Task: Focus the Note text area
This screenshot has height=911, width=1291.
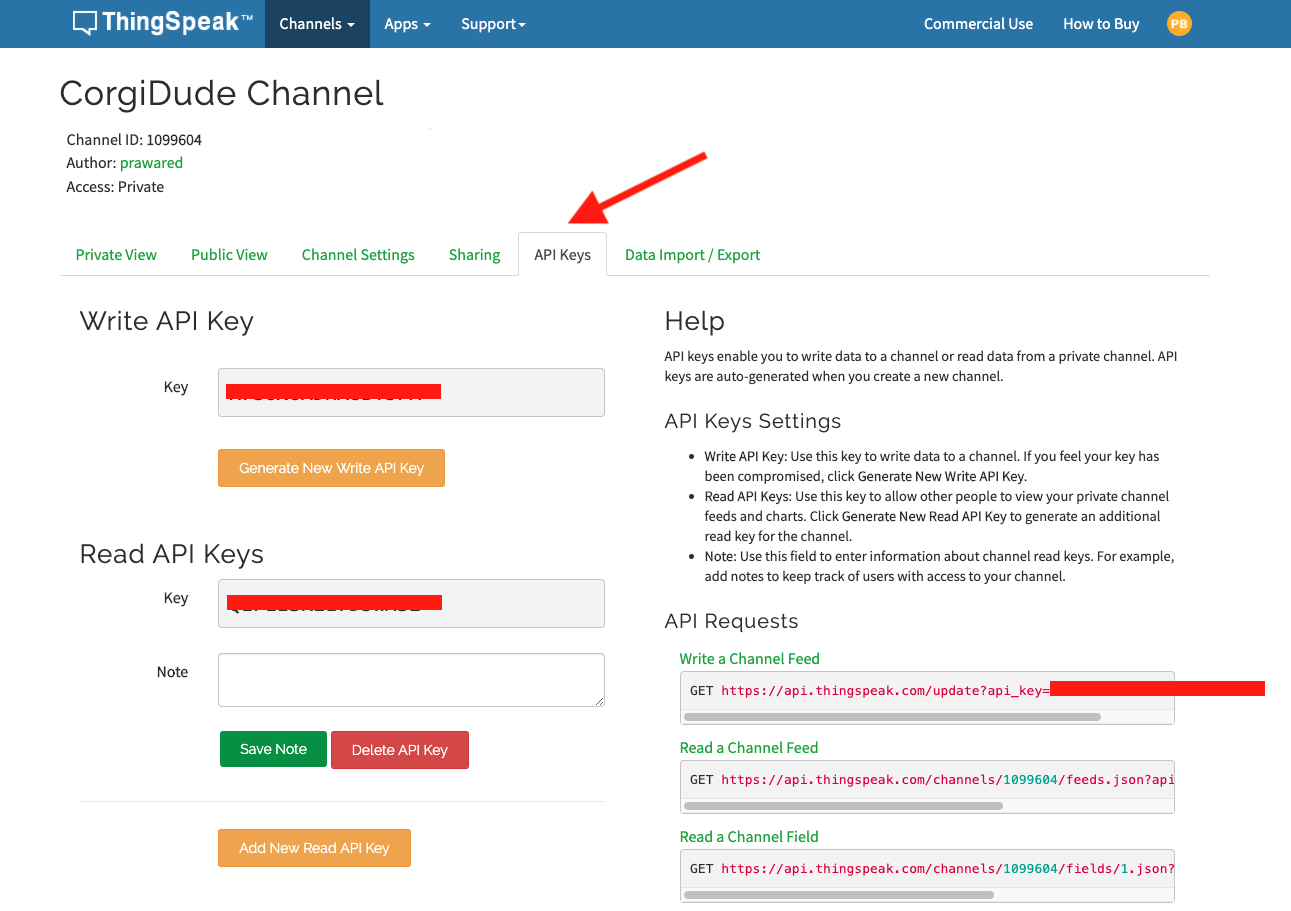Action: tap(411, 680)
